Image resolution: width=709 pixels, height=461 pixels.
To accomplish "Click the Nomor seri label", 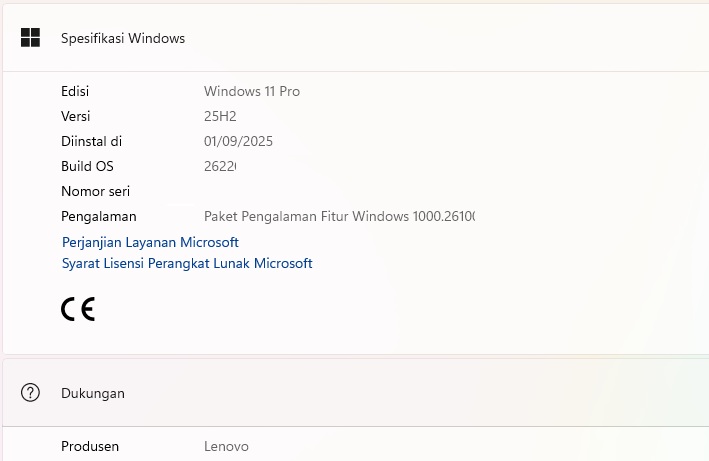I will (96, 191).
